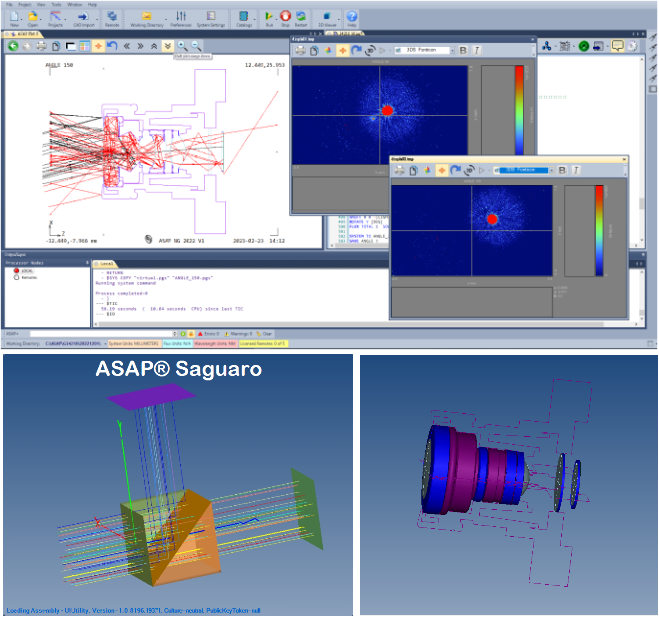
Task: Expand dropdown arrow beside Open icon
Action: click(x=40, y=19)
